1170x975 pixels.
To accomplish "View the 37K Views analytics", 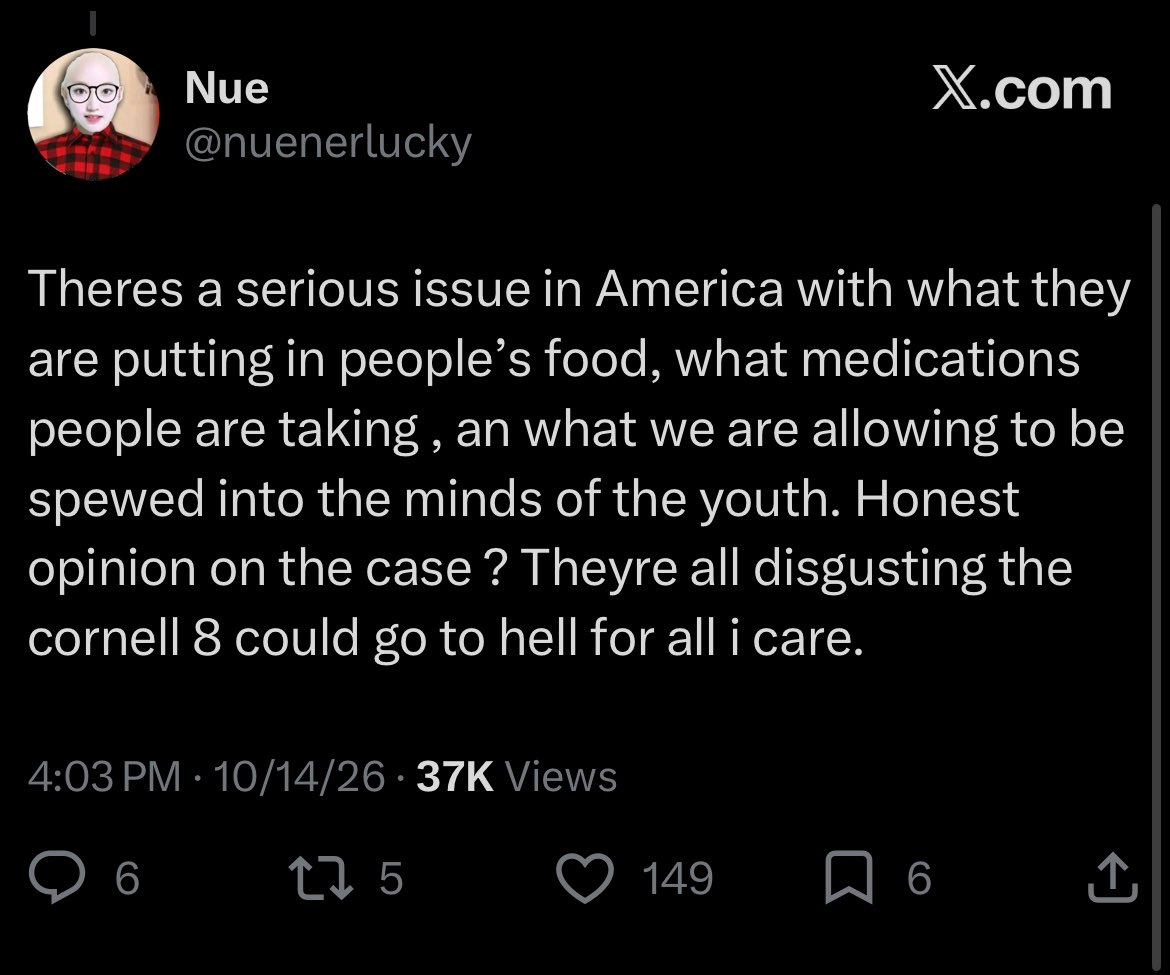I will tap(516, 776).
